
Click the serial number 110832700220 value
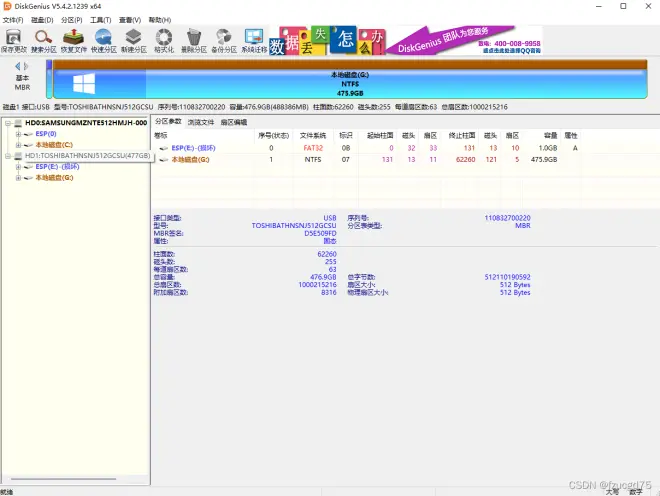507,218
